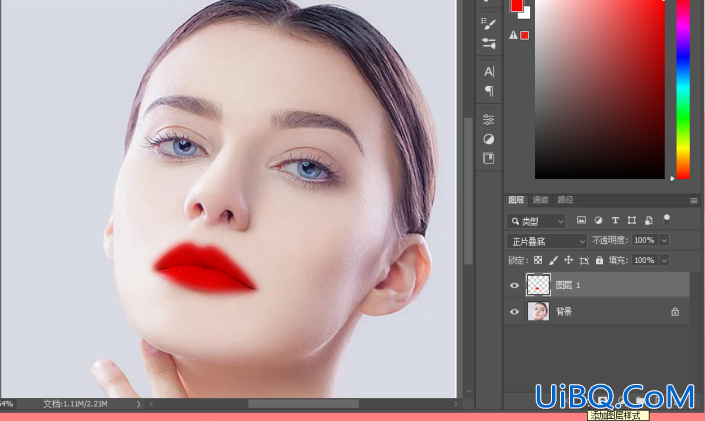Image resolution: width=705 pixels, height=421 pixels.
Task: Open the Brush Settings panel icon
Action: (489, 23)
